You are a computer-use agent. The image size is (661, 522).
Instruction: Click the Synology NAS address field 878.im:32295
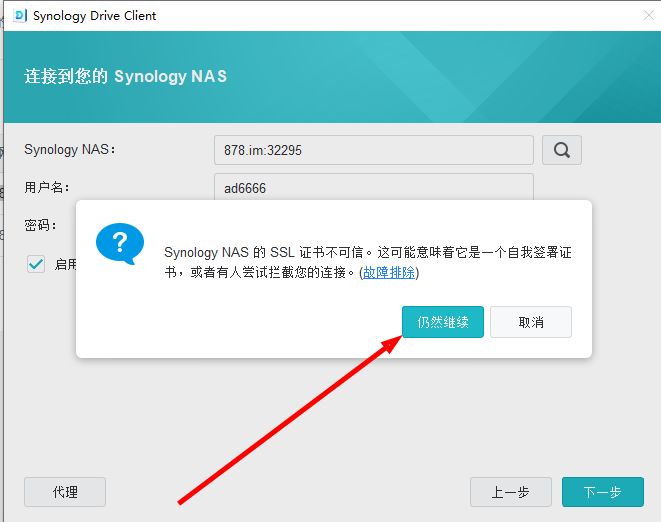point(373,150)
